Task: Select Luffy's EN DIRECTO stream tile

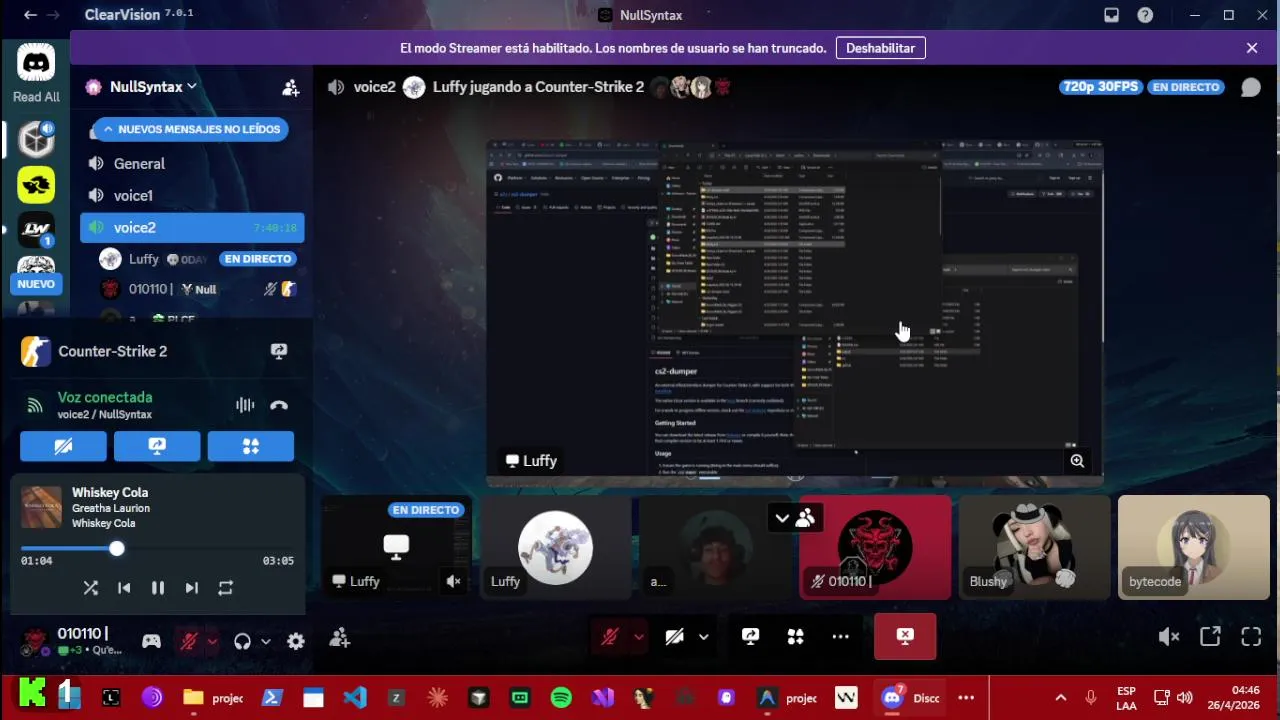Action: coord(396,547)
